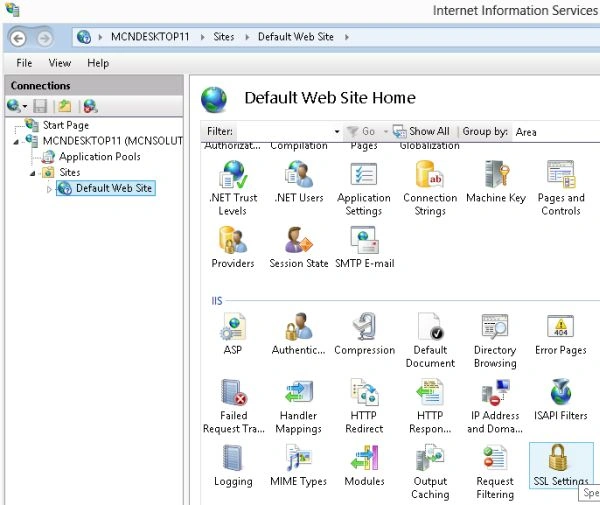
Task: Open the Help menu
Action: (x=98, y=63)
